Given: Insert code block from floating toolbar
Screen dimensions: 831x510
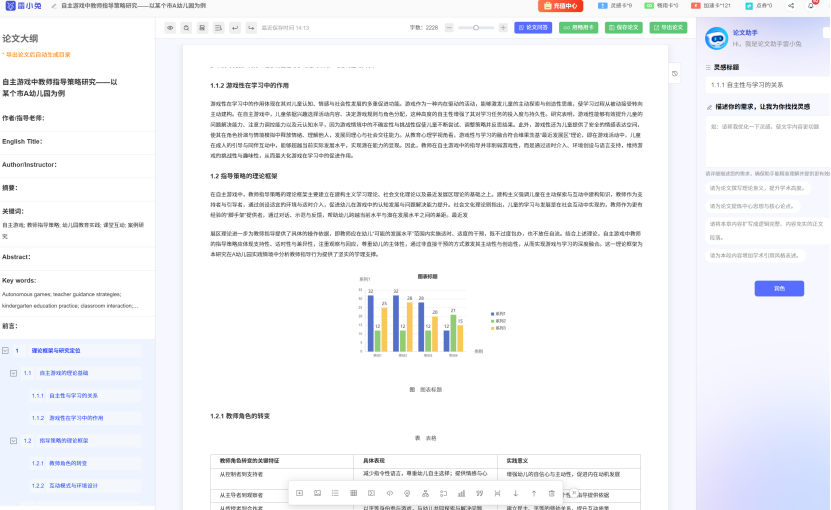Looking at the screenshot, I should [x=390, y=493].
